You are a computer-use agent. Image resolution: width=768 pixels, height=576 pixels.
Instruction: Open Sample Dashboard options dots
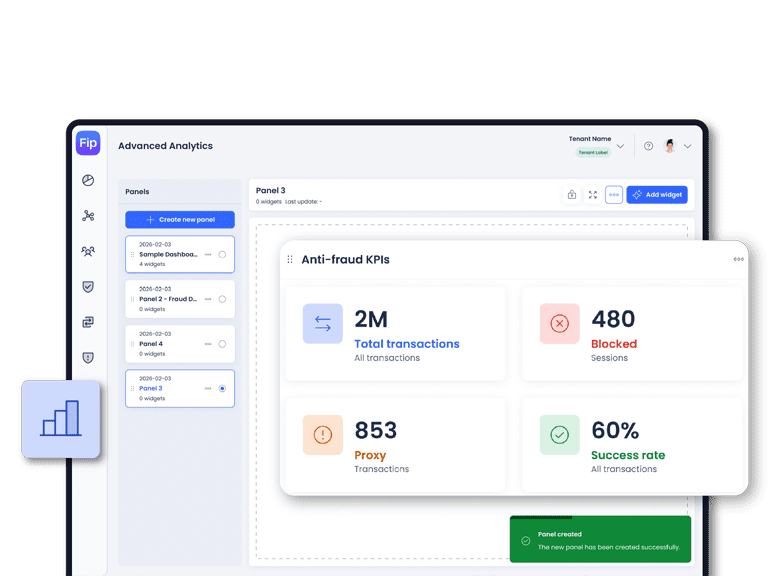tap(208, 255)
